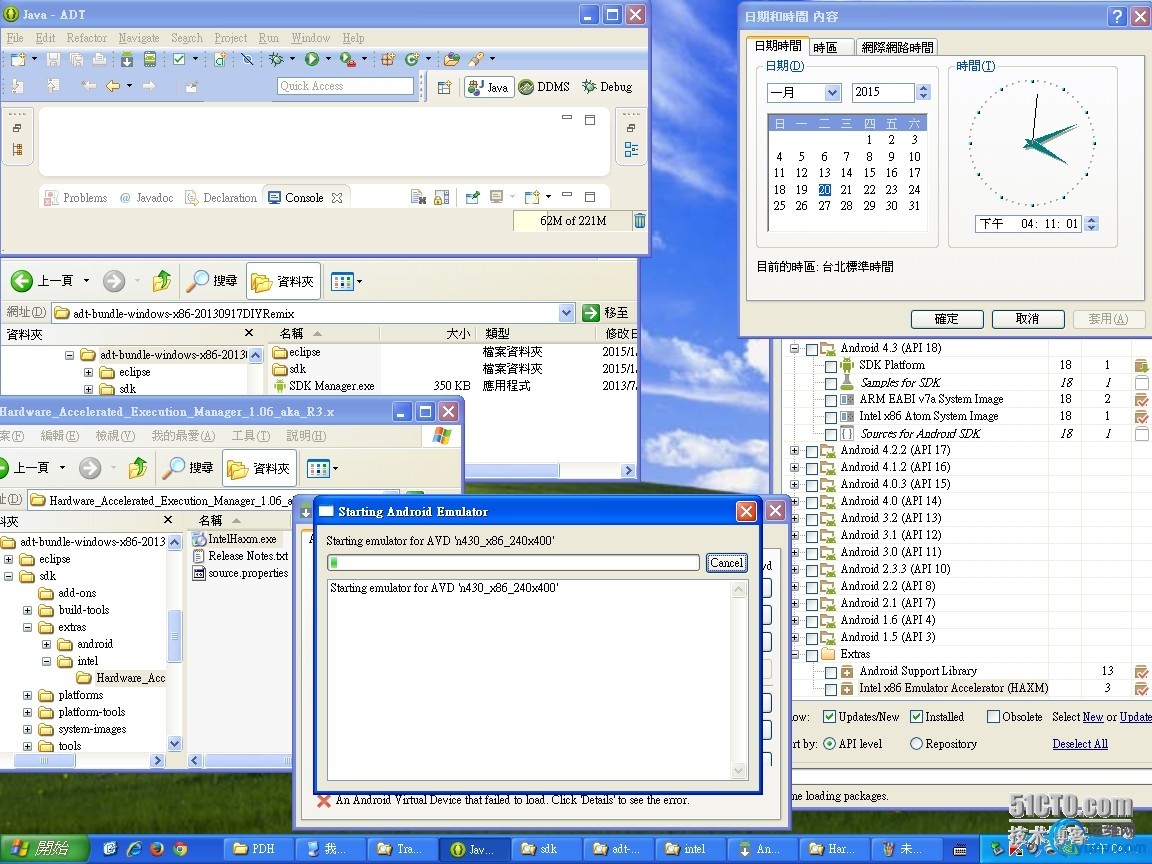Click the Open Perspective icon beside Java
The width and height of the screenshot is (1152, 864).
pyautogui.click(x=444, y=87)
